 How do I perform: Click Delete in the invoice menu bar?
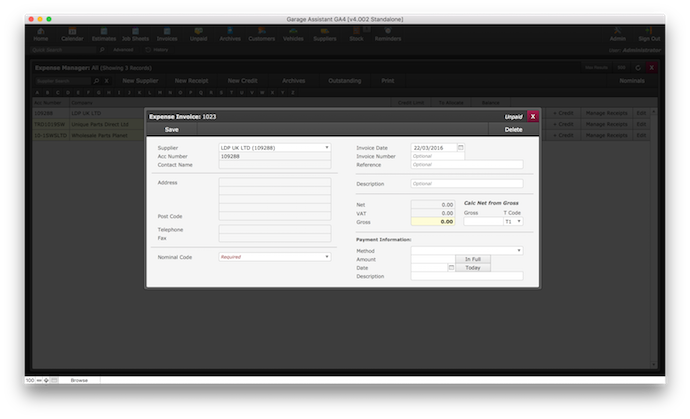[513, 130]
